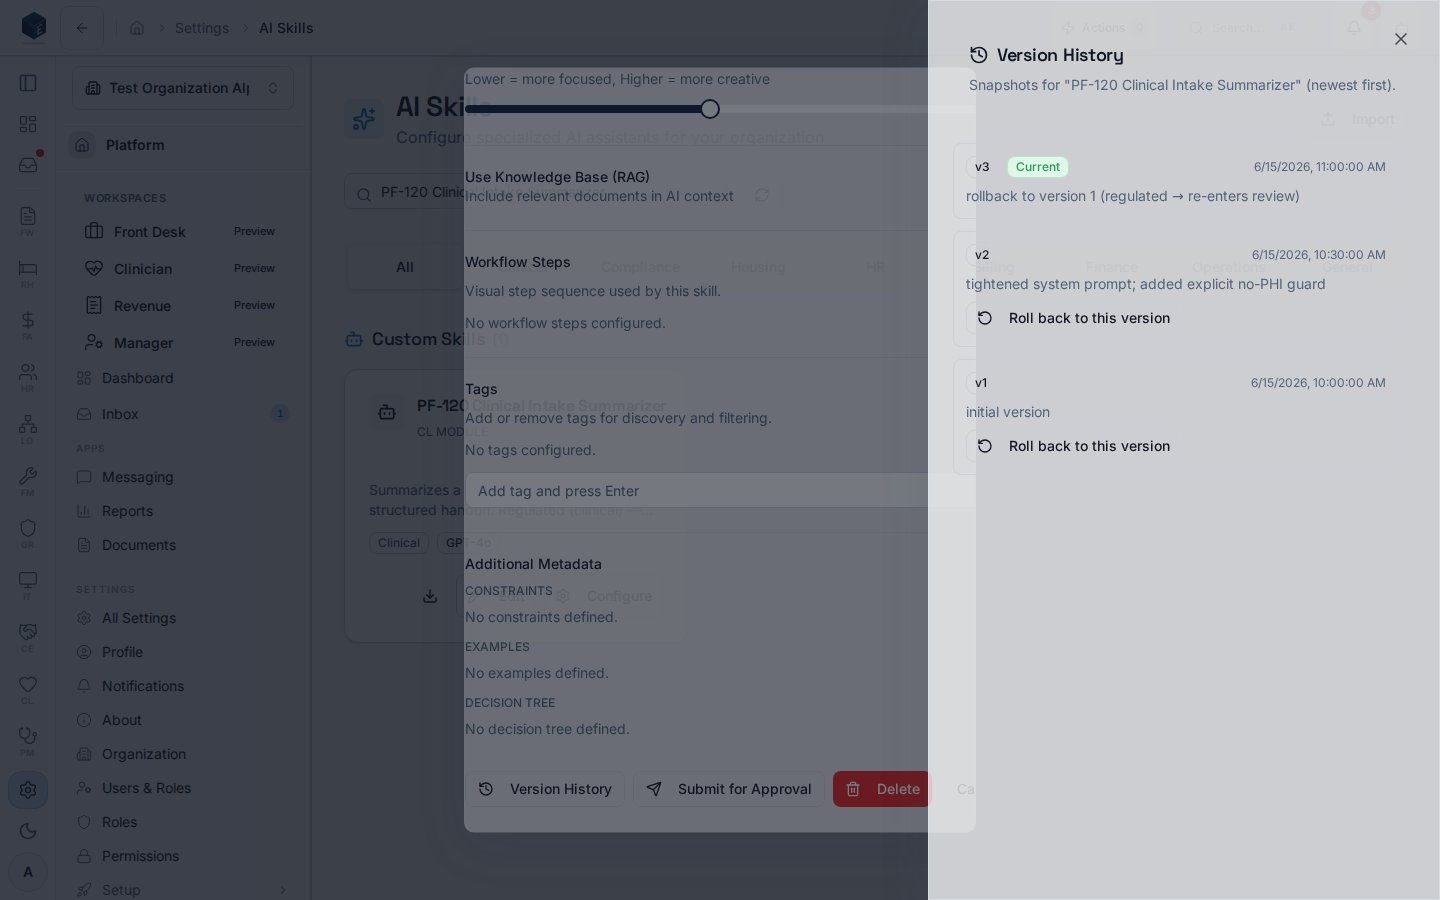Viewport: 1440px width, 900px height.
Task: Close the Version History panel
Action: tap(1401, 39)
